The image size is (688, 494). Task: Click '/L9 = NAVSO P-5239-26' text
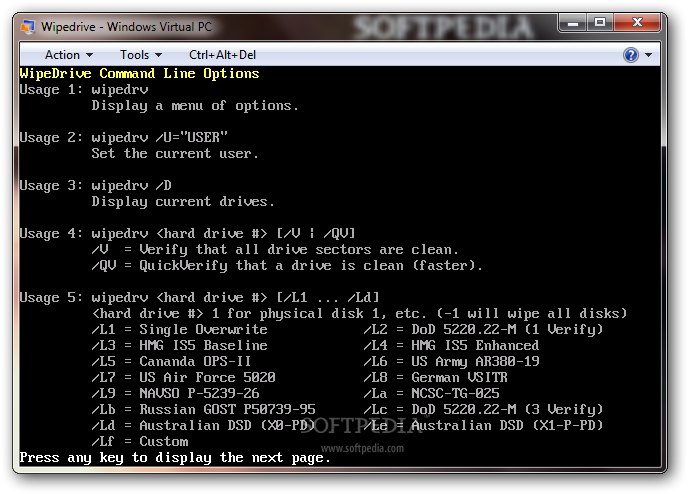click(176, 394)
